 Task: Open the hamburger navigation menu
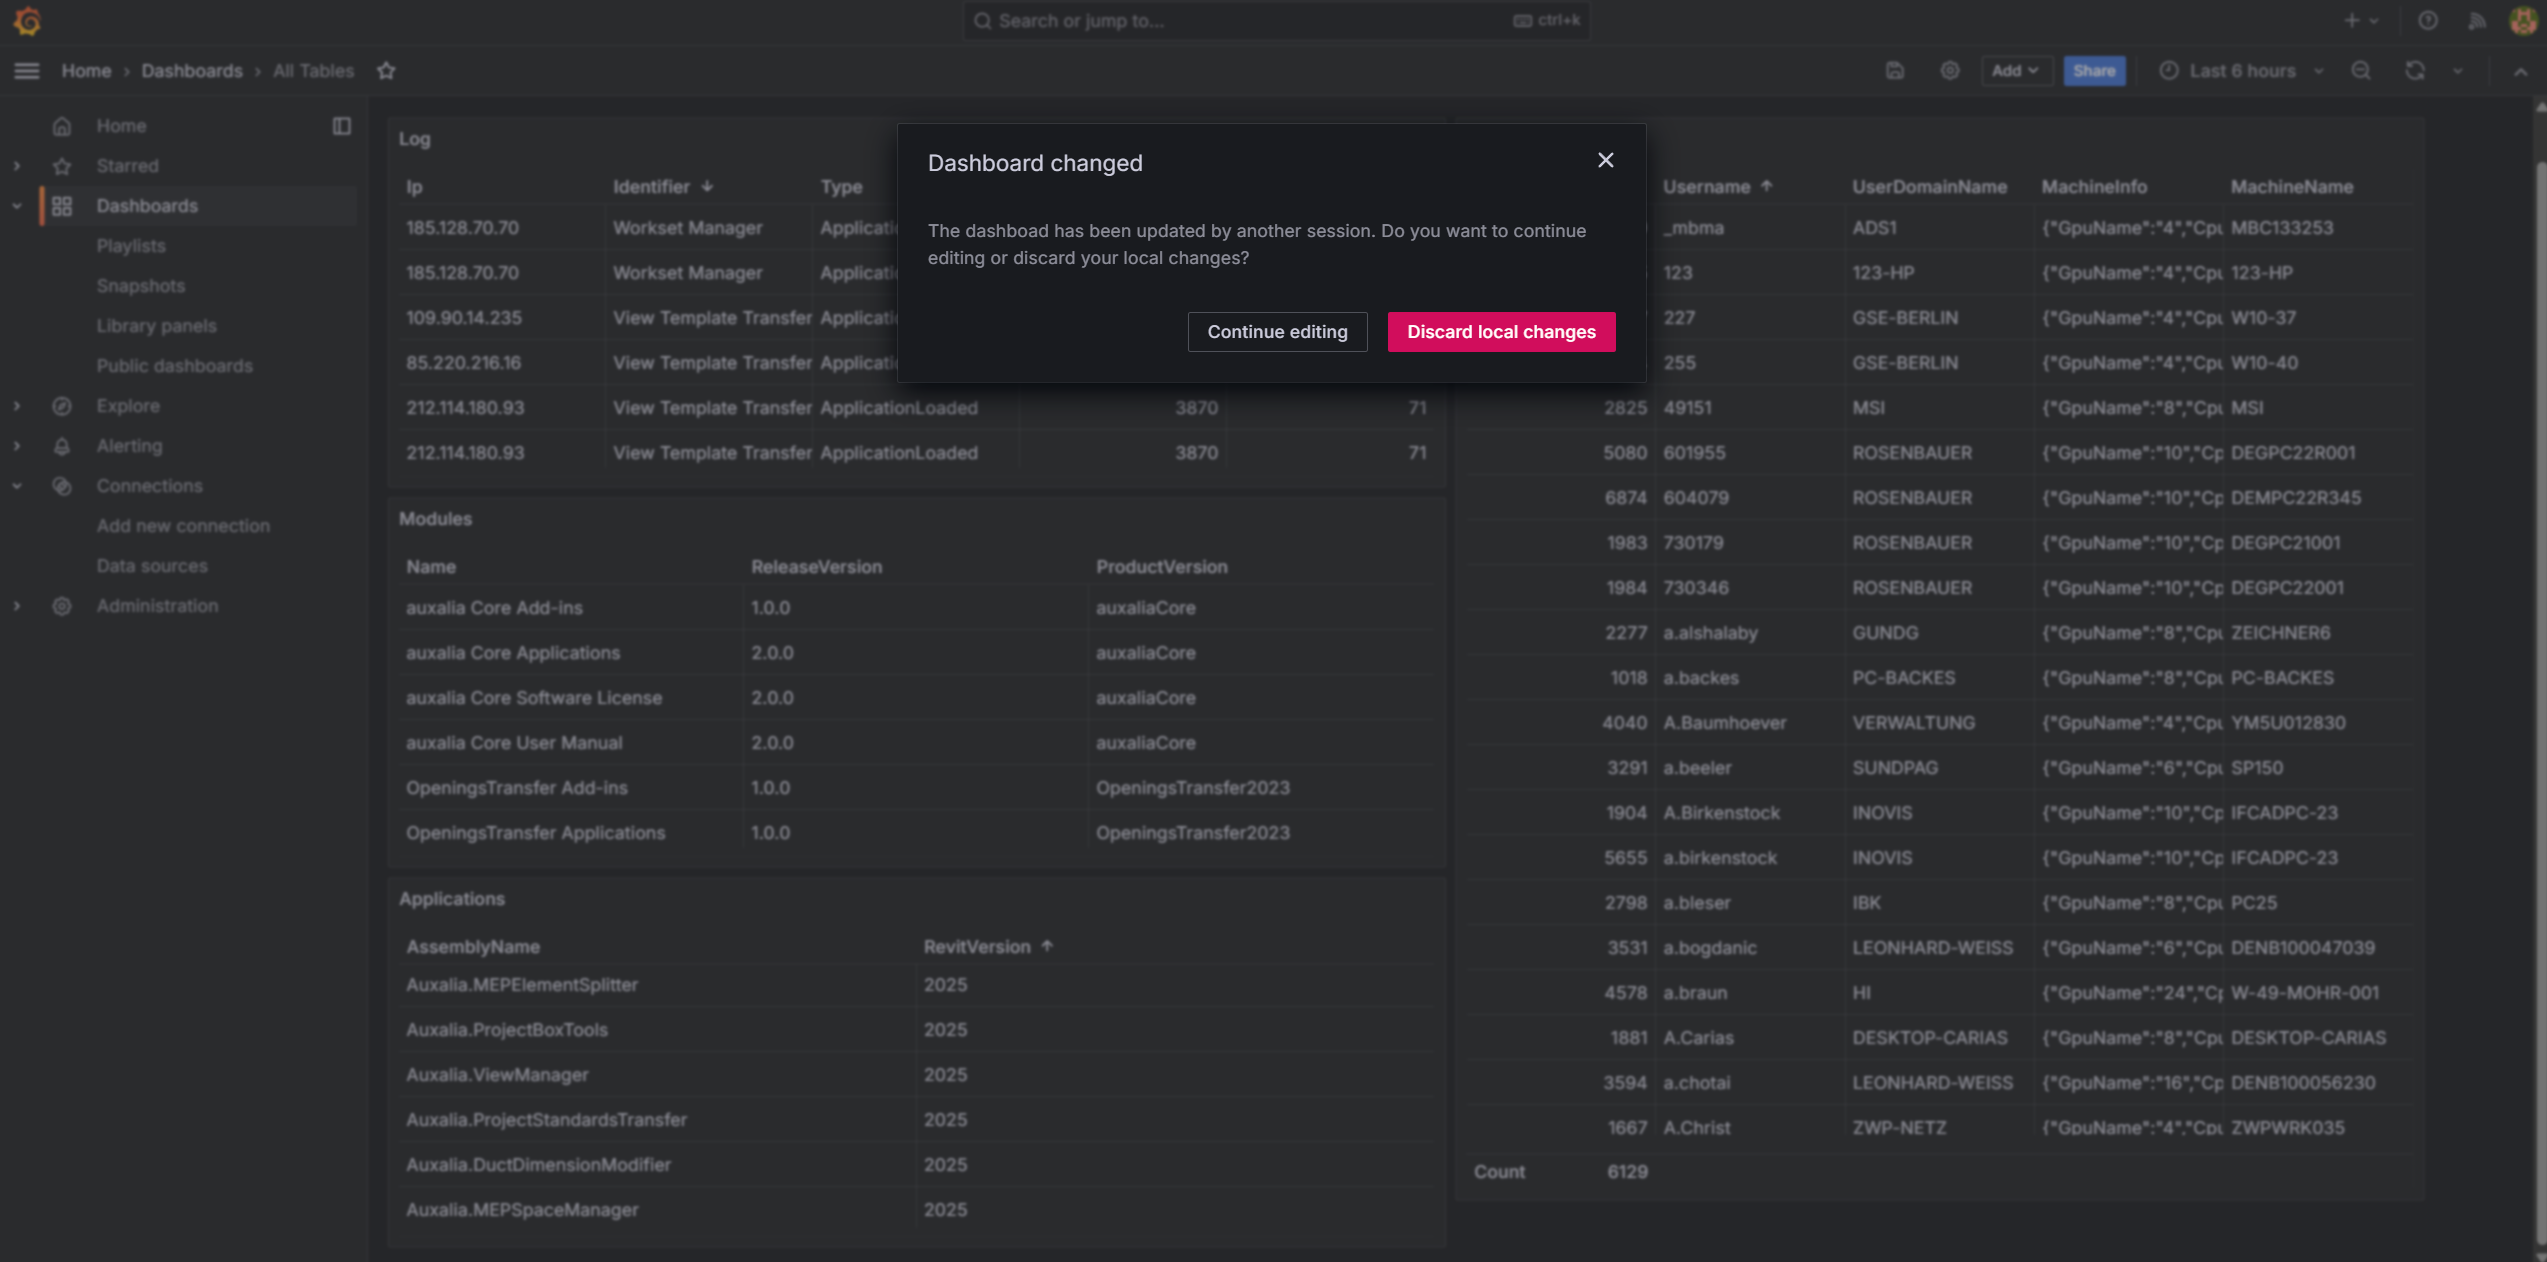(x=27, y=71)
